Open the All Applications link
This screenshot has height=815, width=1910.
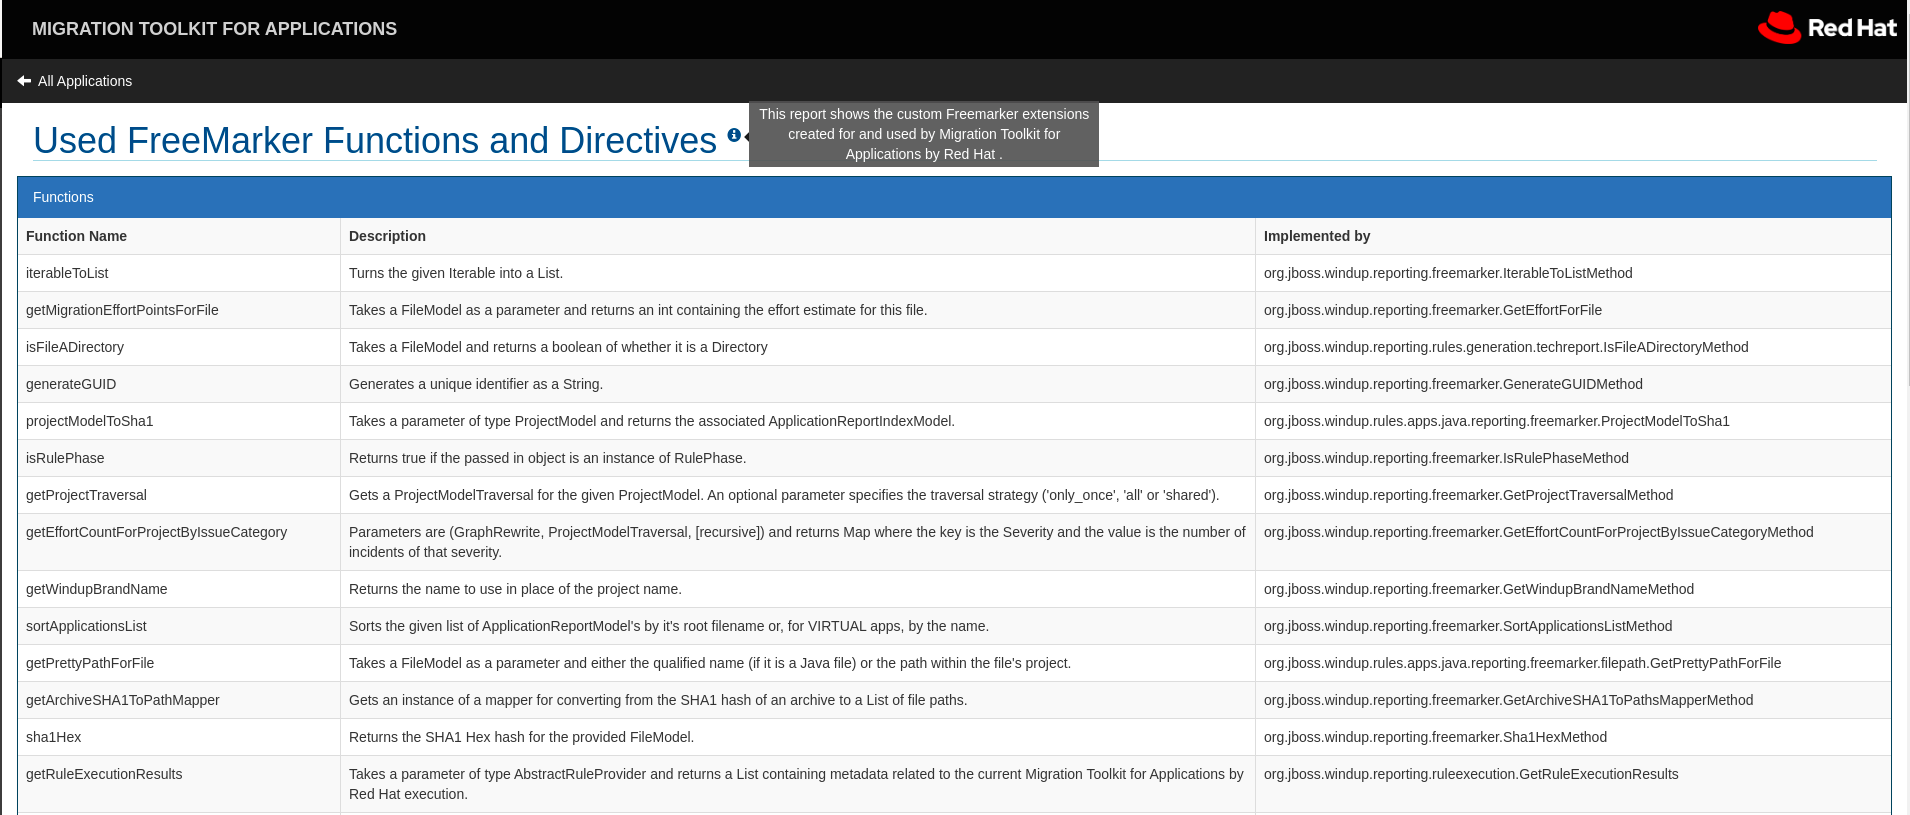85,81
